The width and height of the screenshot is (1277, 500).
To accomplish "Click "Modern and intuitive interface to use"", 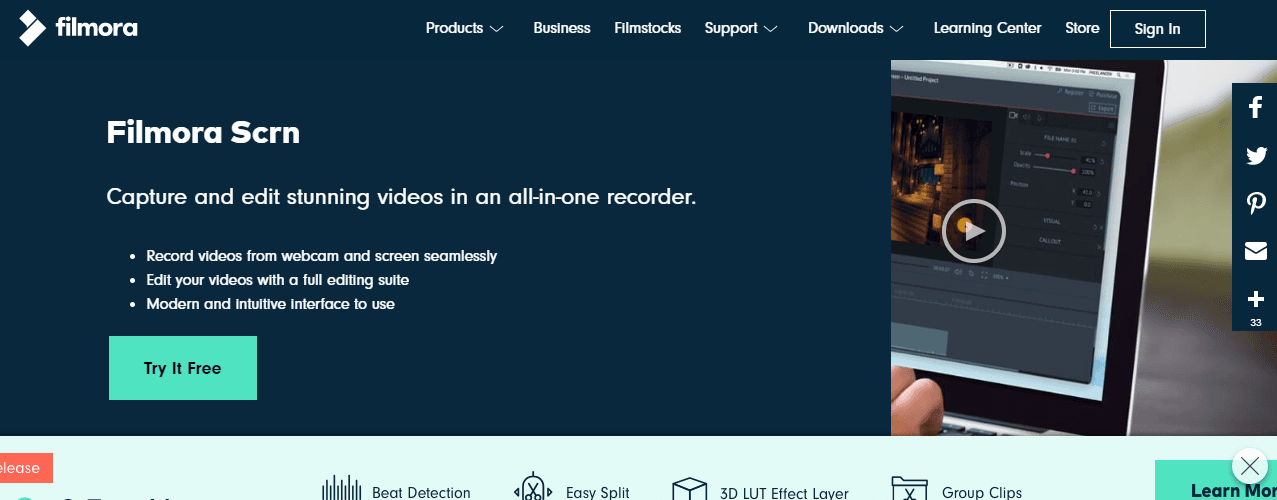I will pos(271,304).
